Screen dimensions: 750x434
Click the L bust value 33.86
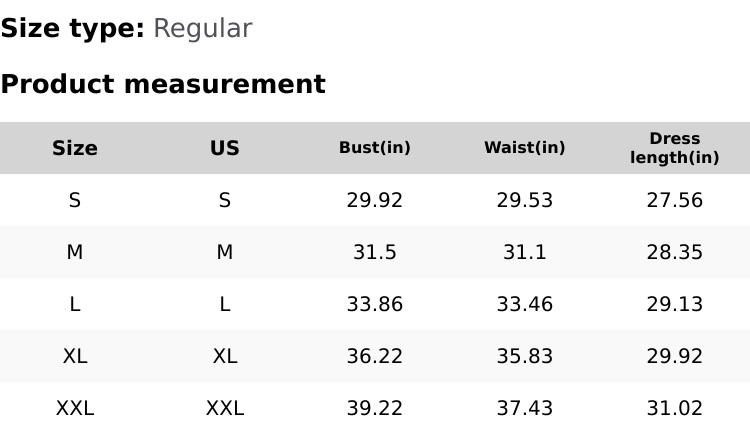(375, 304)
